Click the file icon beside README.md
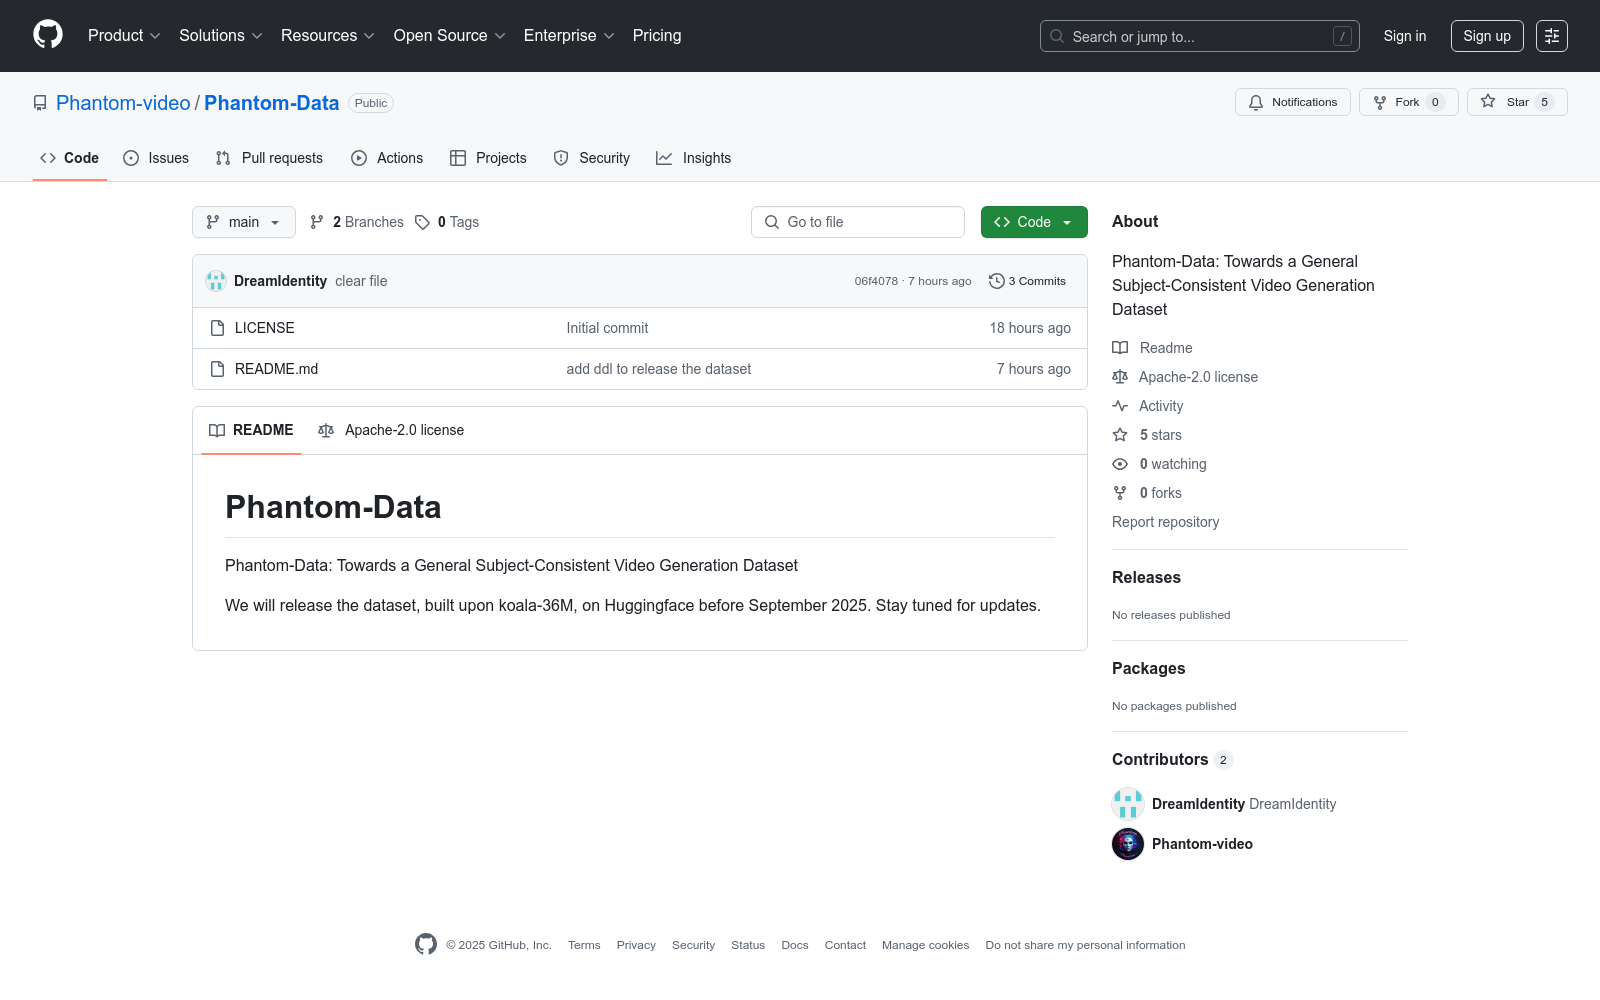This screenshot has width=1600, height=1000. (217, 369)
